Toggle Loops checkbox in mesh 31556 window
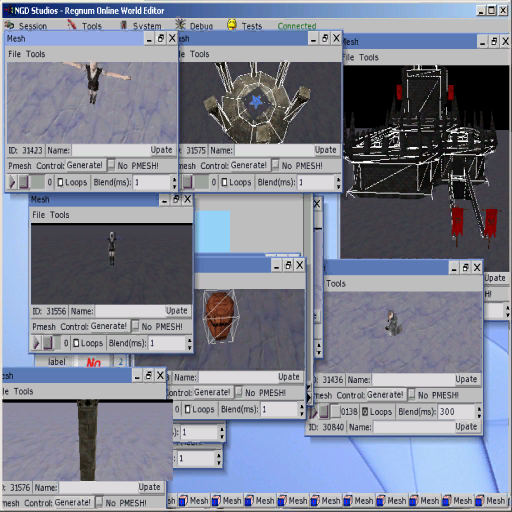512x512 pixels. point(76,343)
